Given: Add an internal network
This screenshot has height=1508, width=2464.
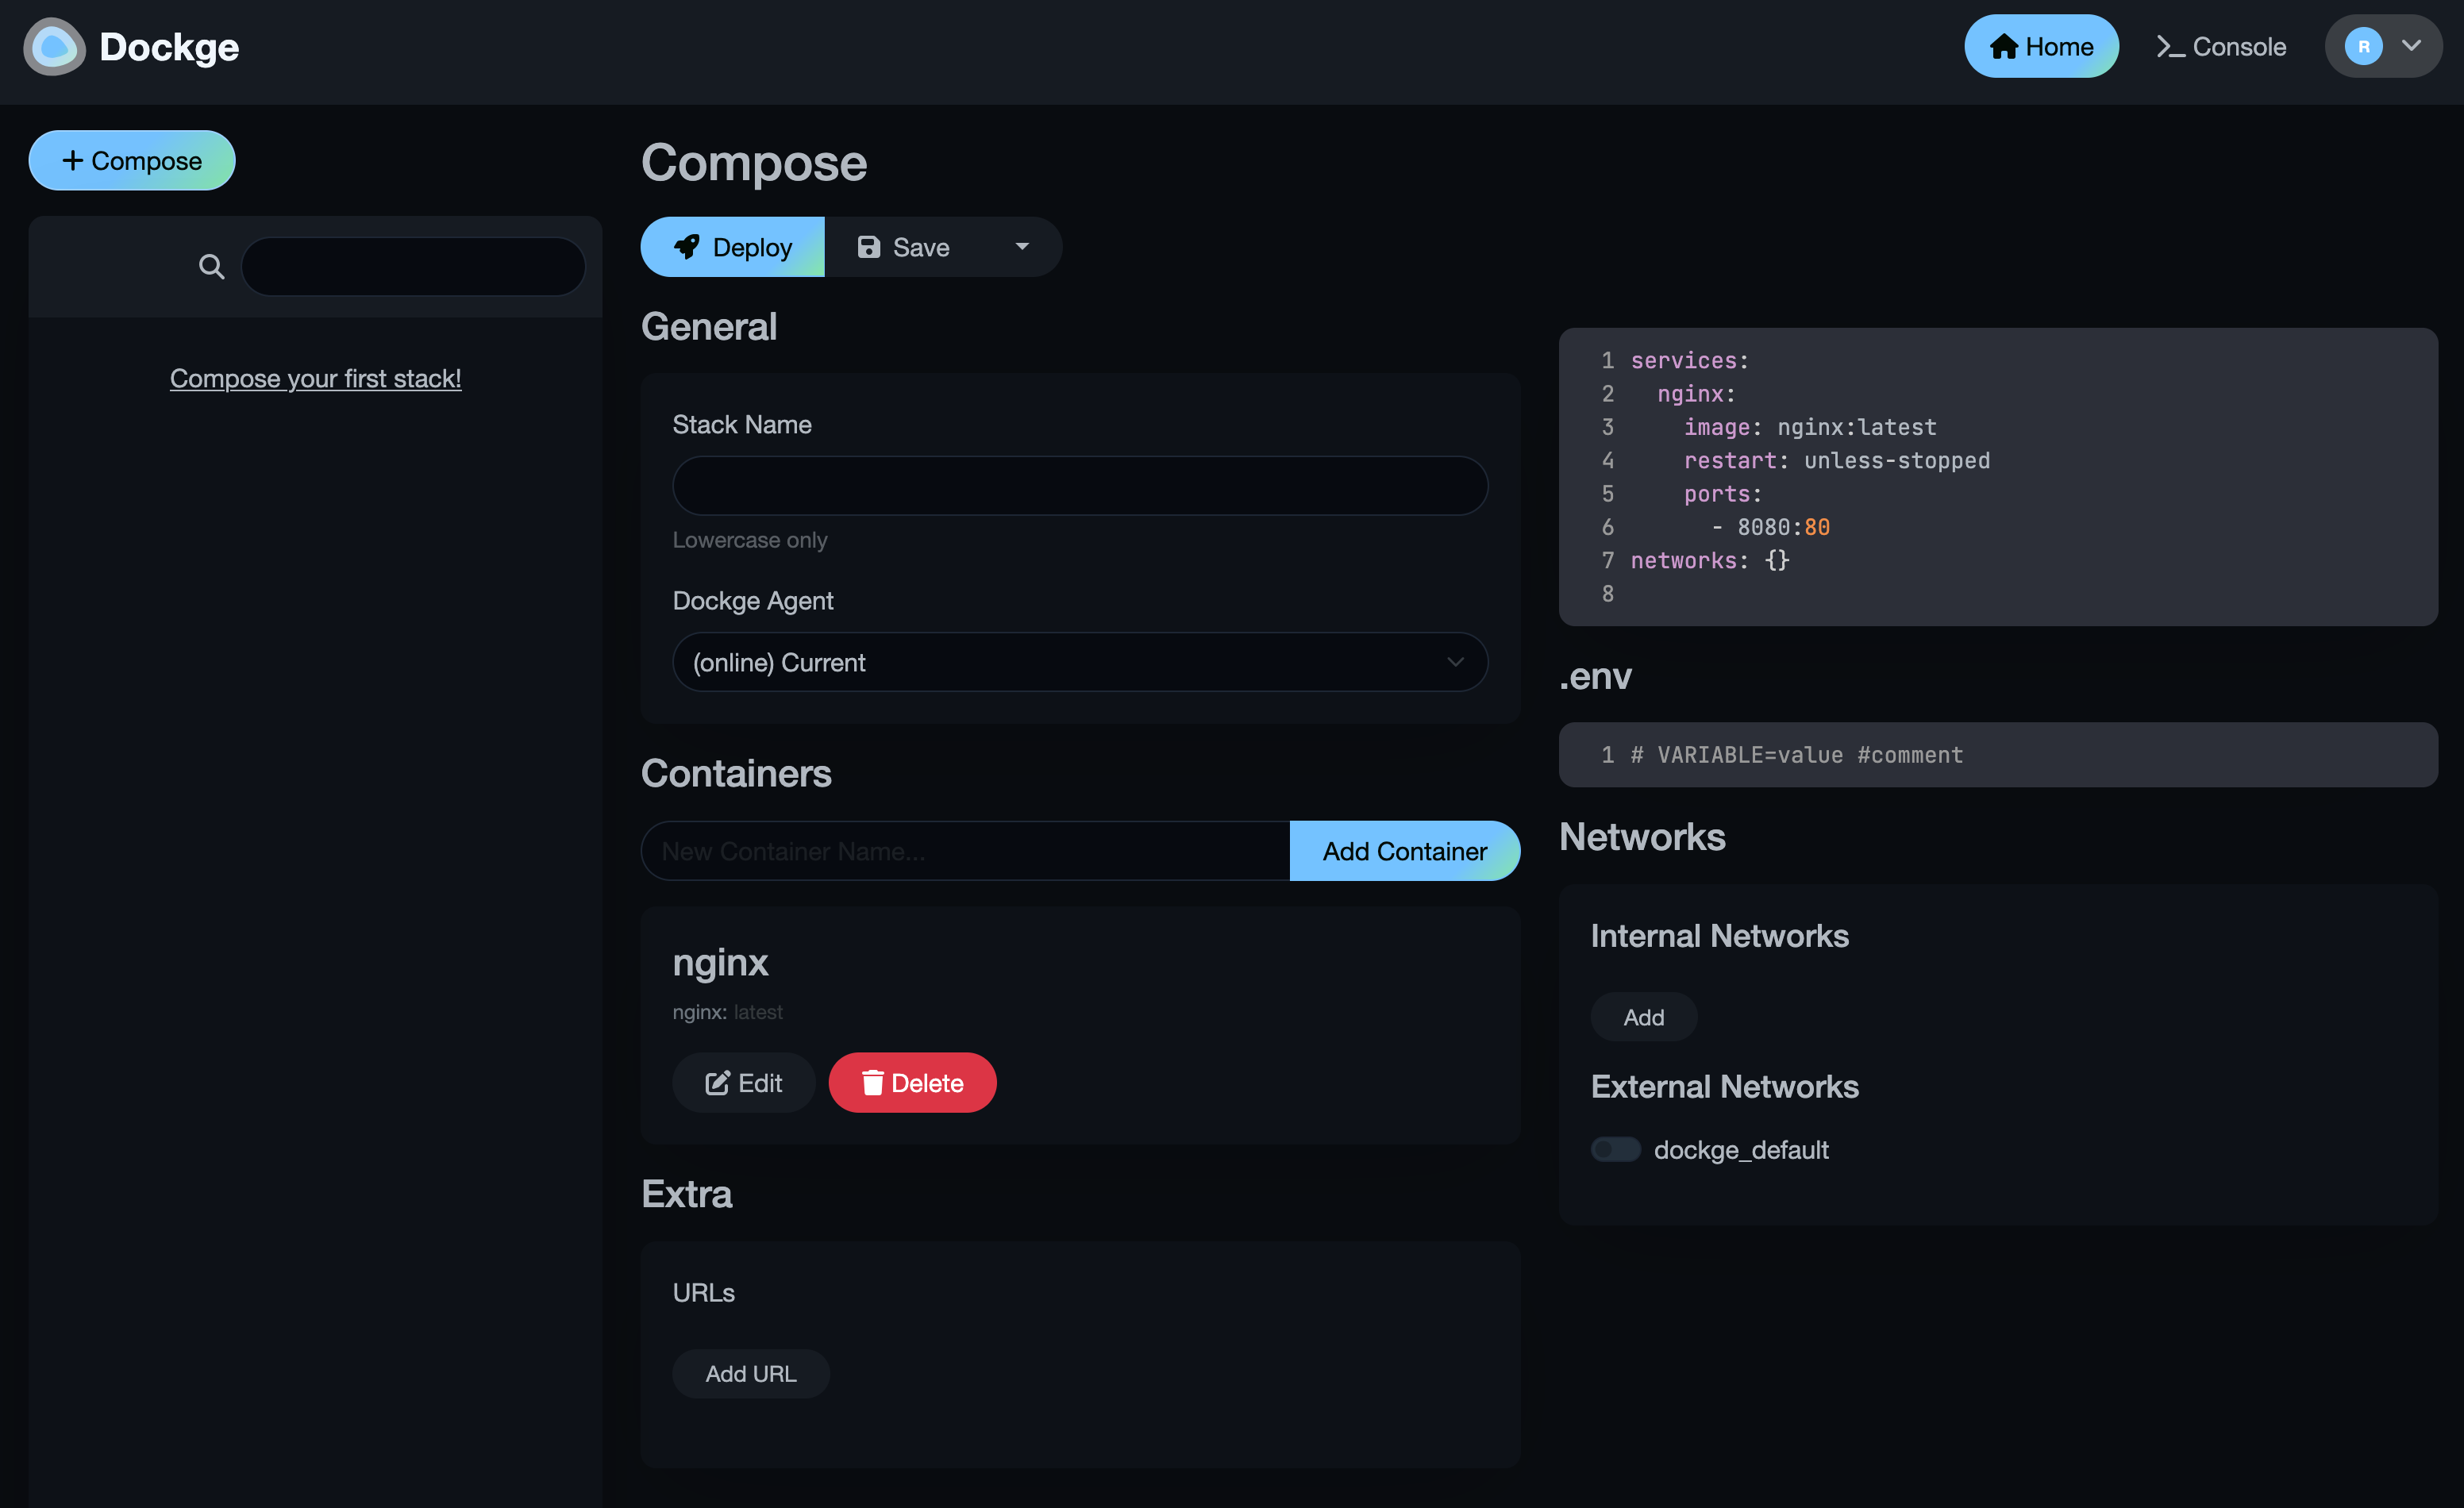Looking at the screenshot, I should tap(1643, 1017).
